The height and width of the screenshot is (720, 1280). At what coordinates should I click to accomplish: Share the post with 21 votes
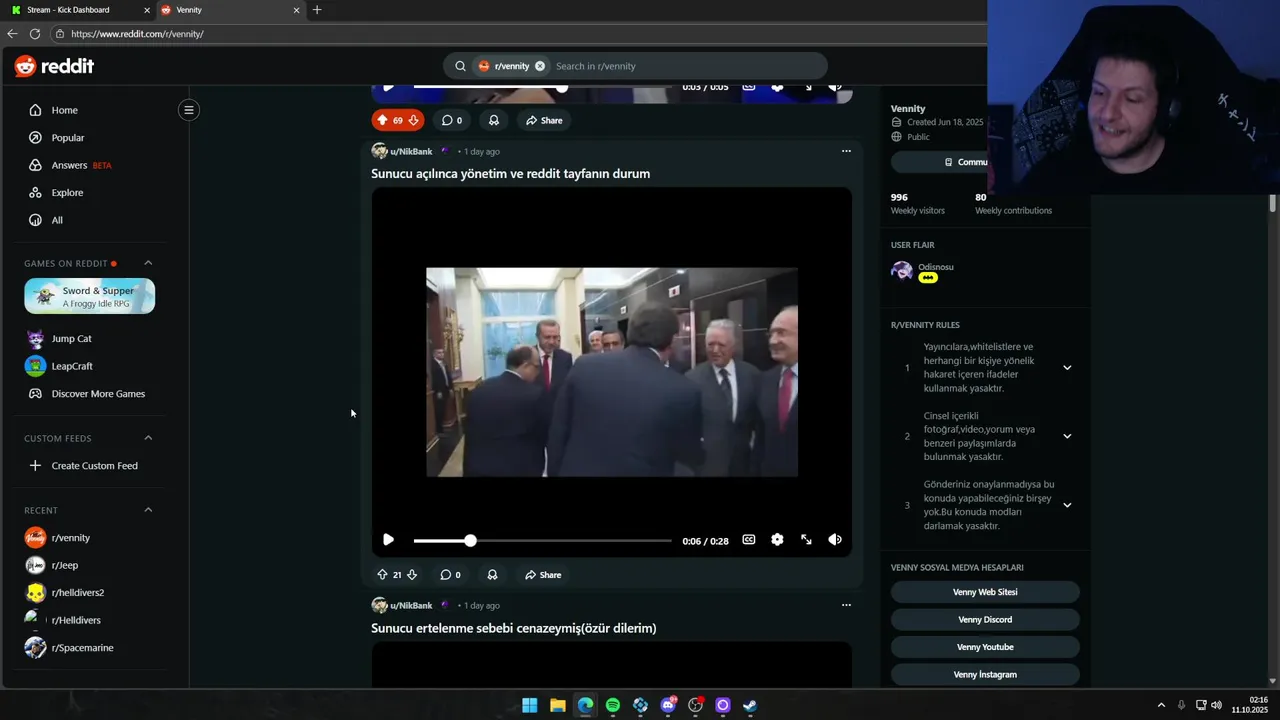tap(543, 575)
